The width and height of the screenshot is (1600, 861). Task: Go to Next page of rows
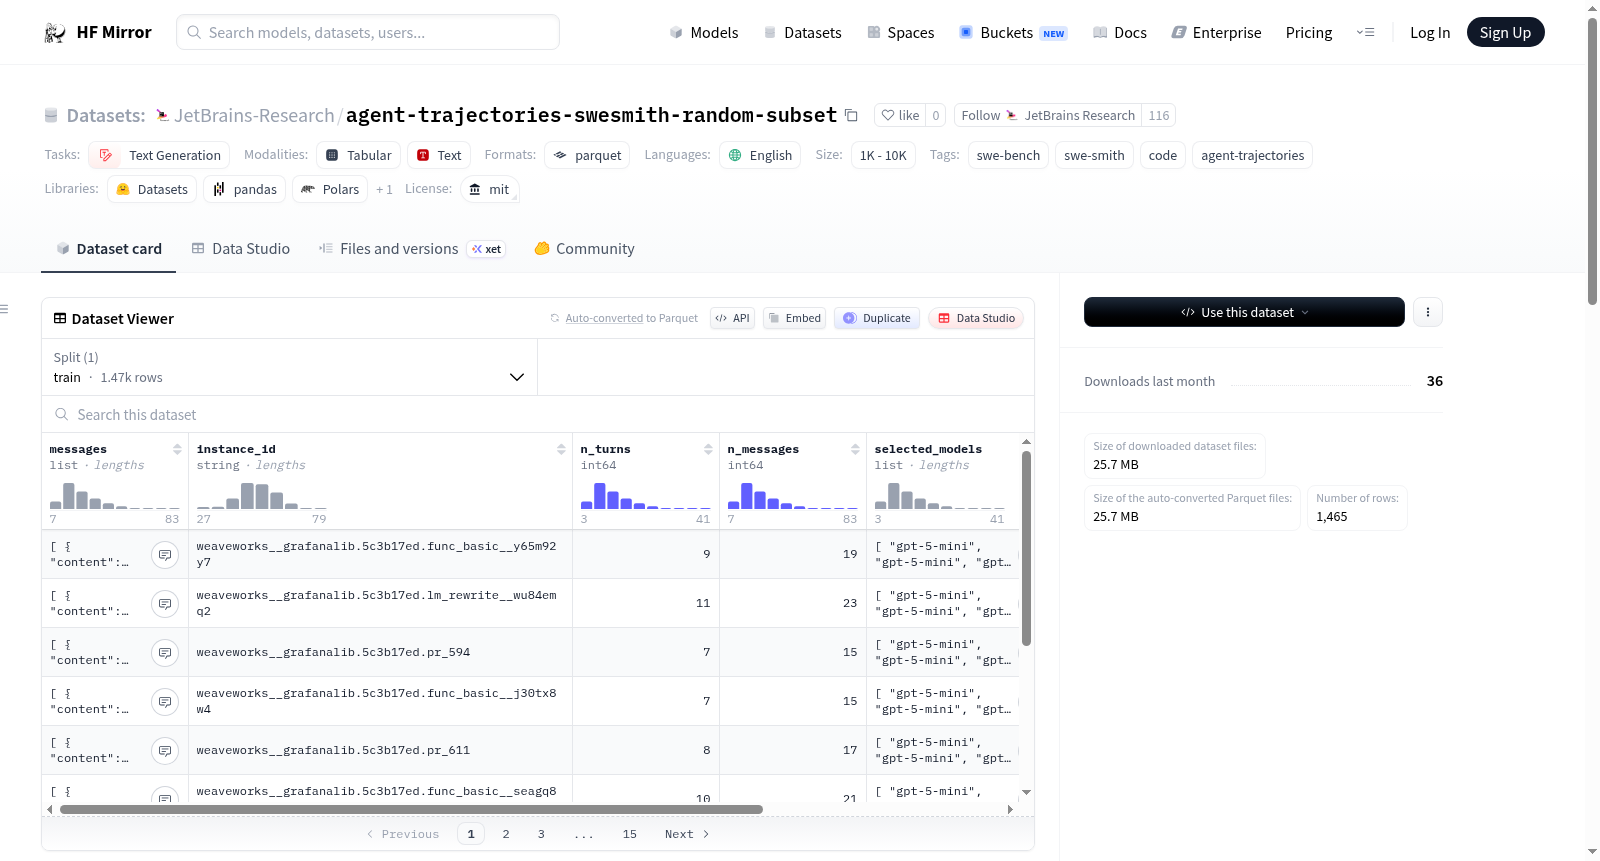coord(687,834)
